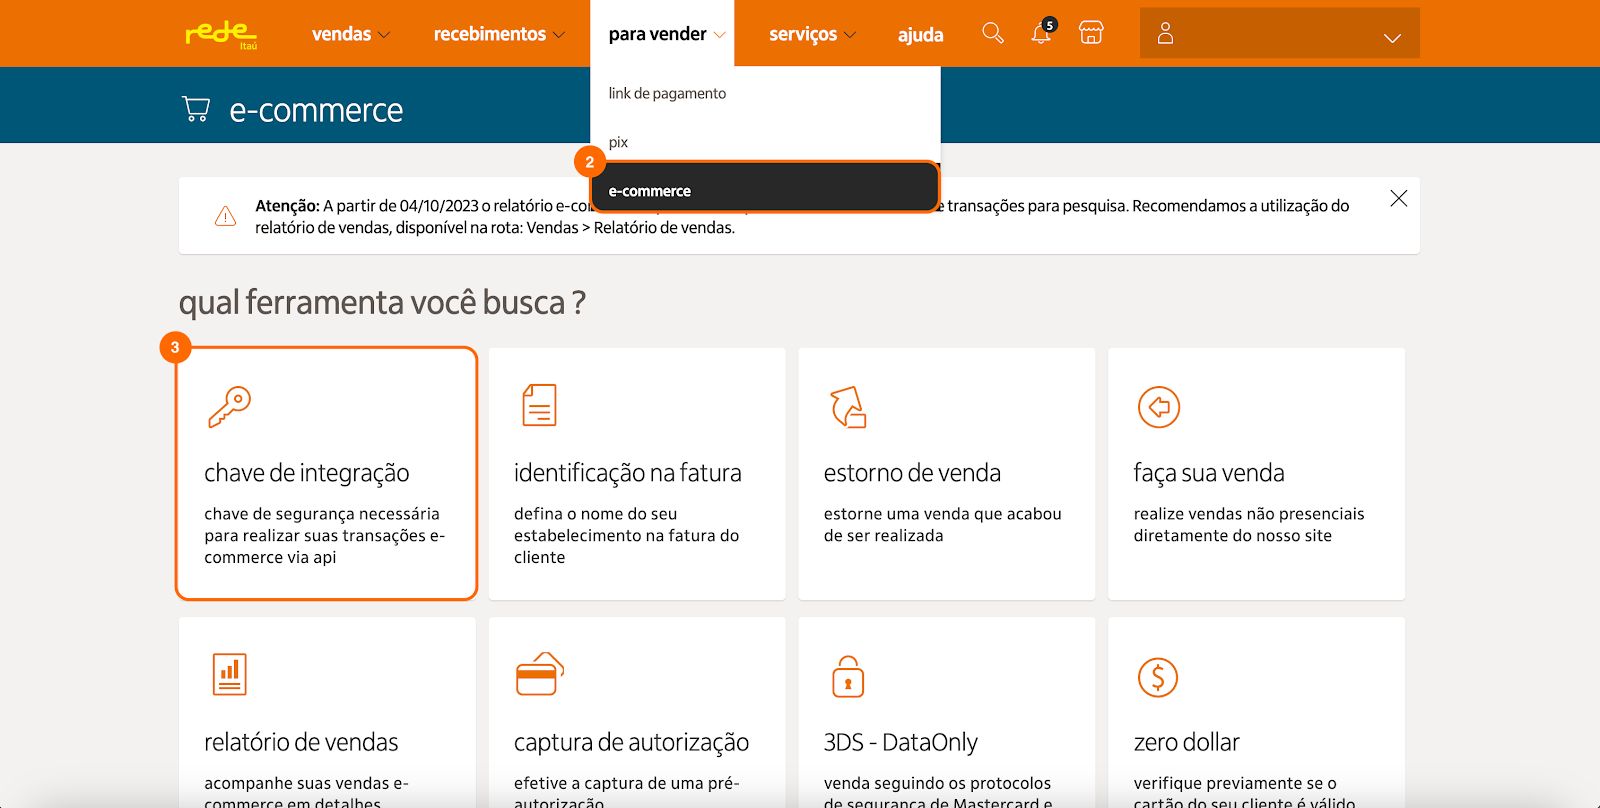The width and height of the screenshot is (1600, 808).
Task: Click the user profile icon
Action: [1165, 33]
